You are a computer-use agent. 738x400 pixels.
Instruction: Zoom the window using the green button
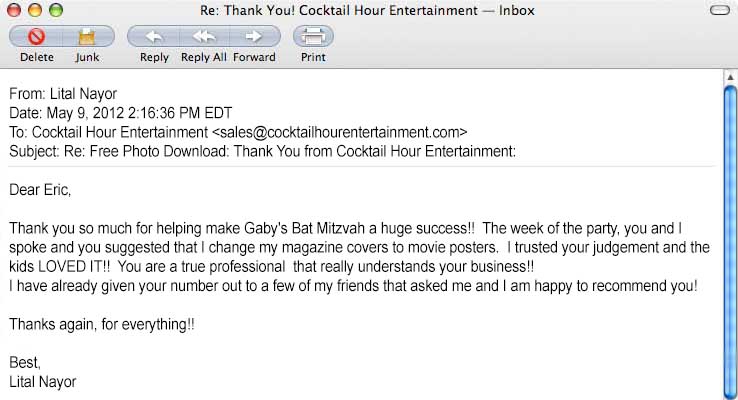(x=51, y=11)
